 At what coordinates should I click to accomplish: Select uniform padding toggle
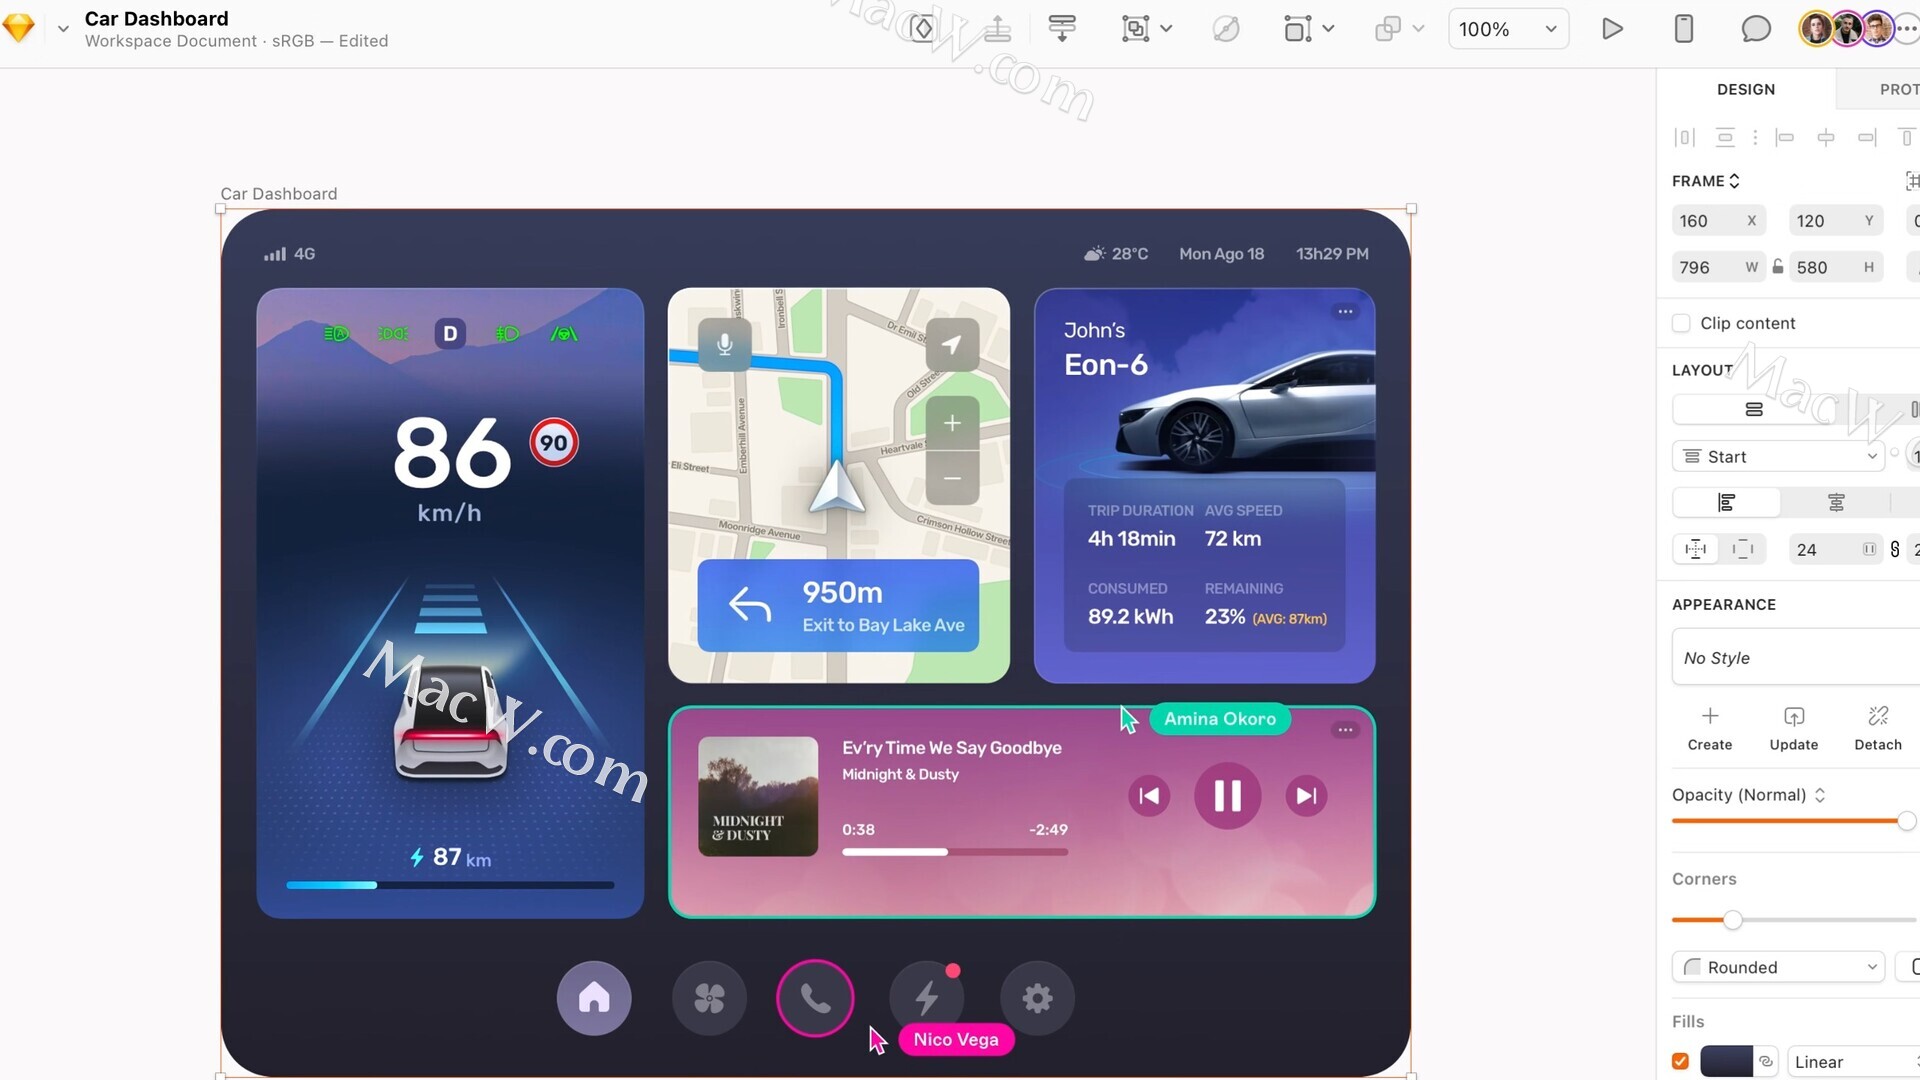point(1696,549)
